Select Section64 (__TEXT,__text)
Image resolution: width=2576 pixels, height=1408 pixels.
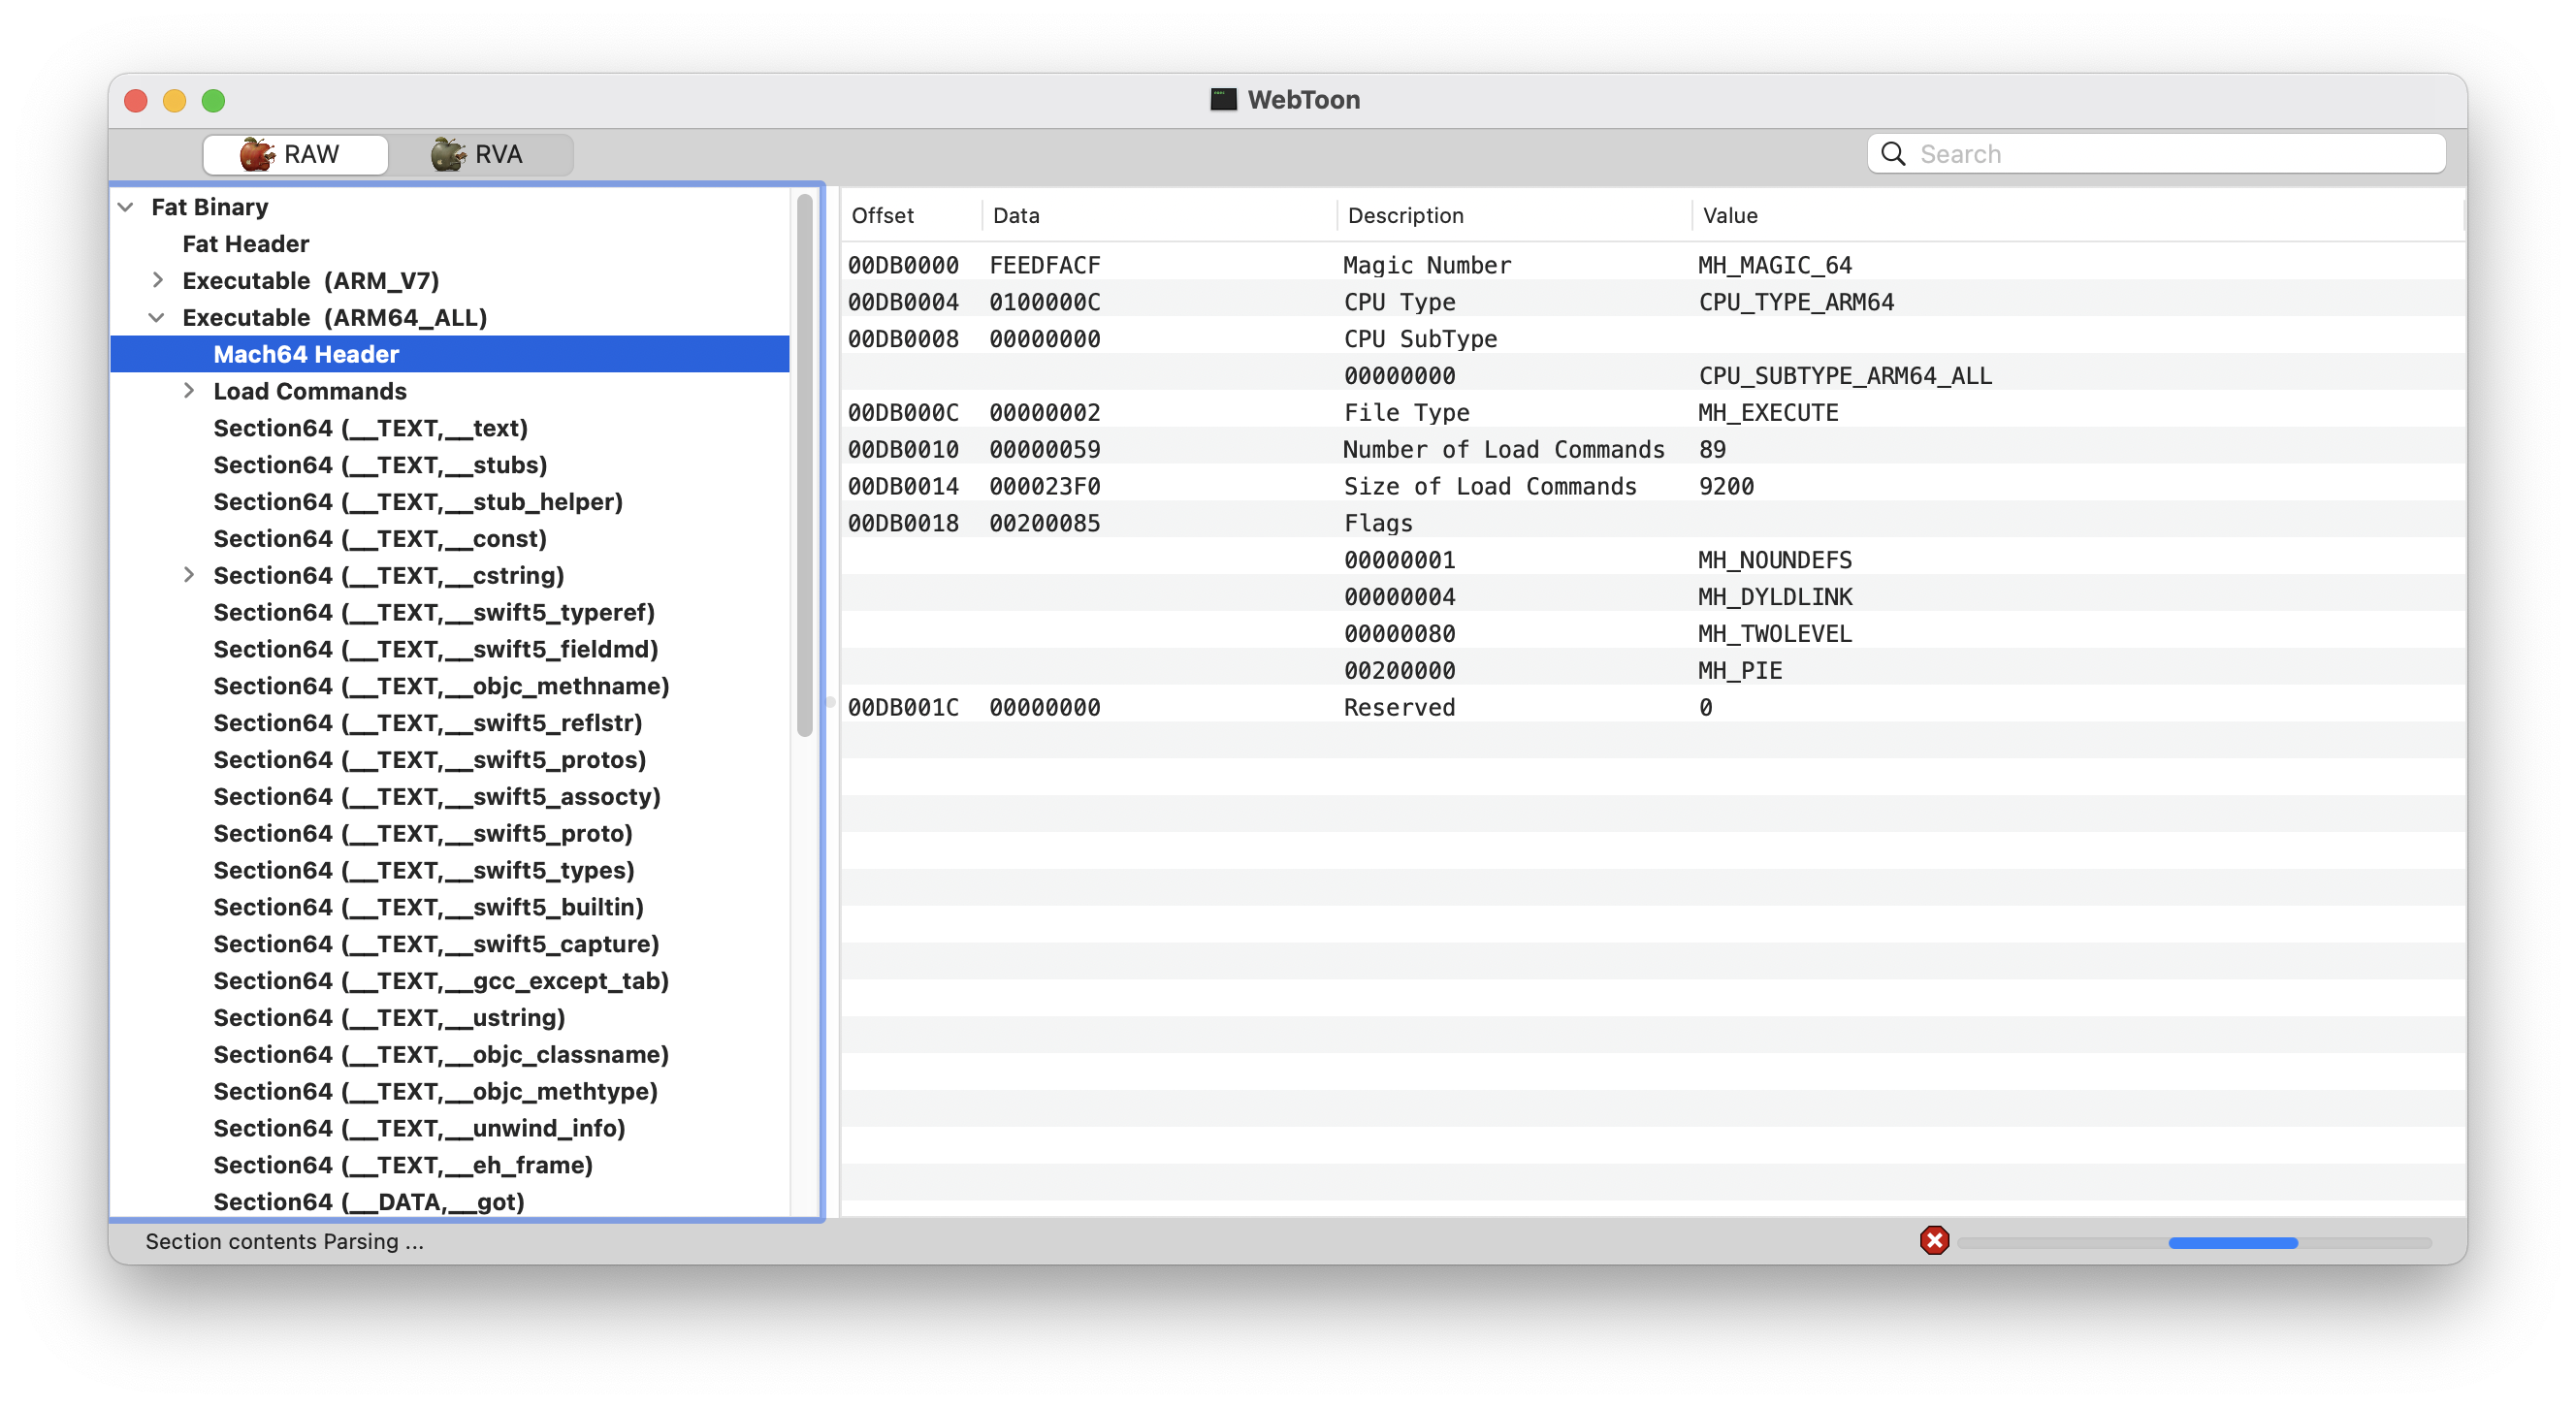[370, 428]
